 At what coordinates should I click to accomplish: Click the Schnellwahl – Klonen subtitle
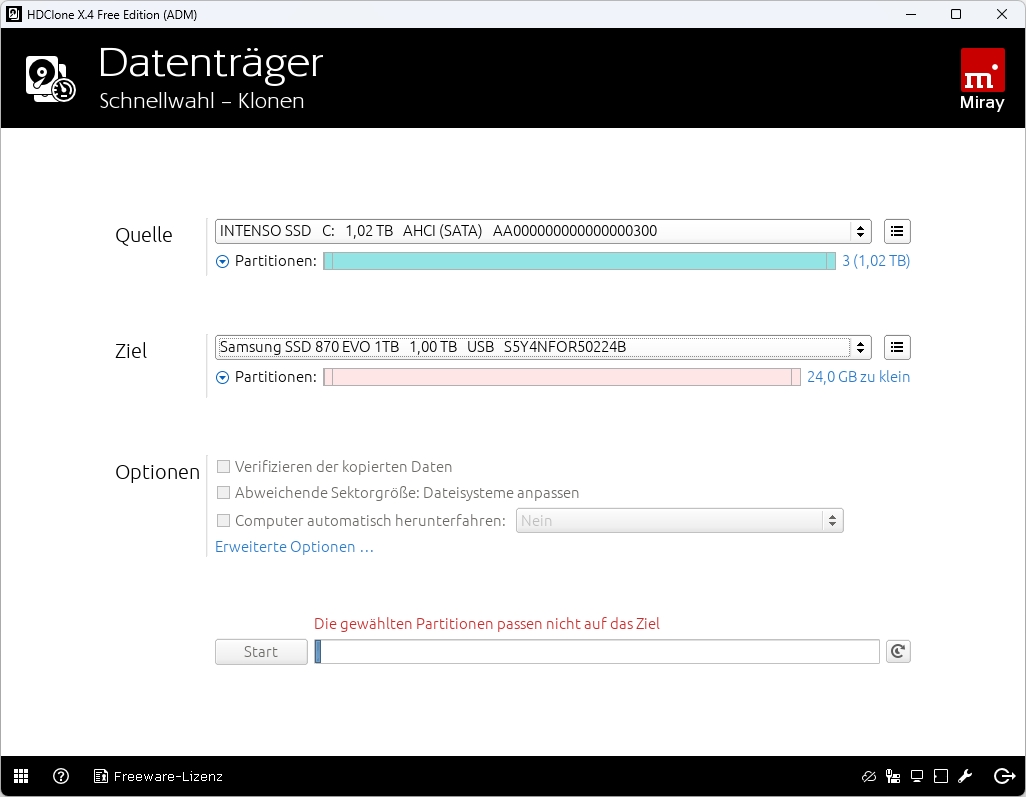click(x=202, y=101)
